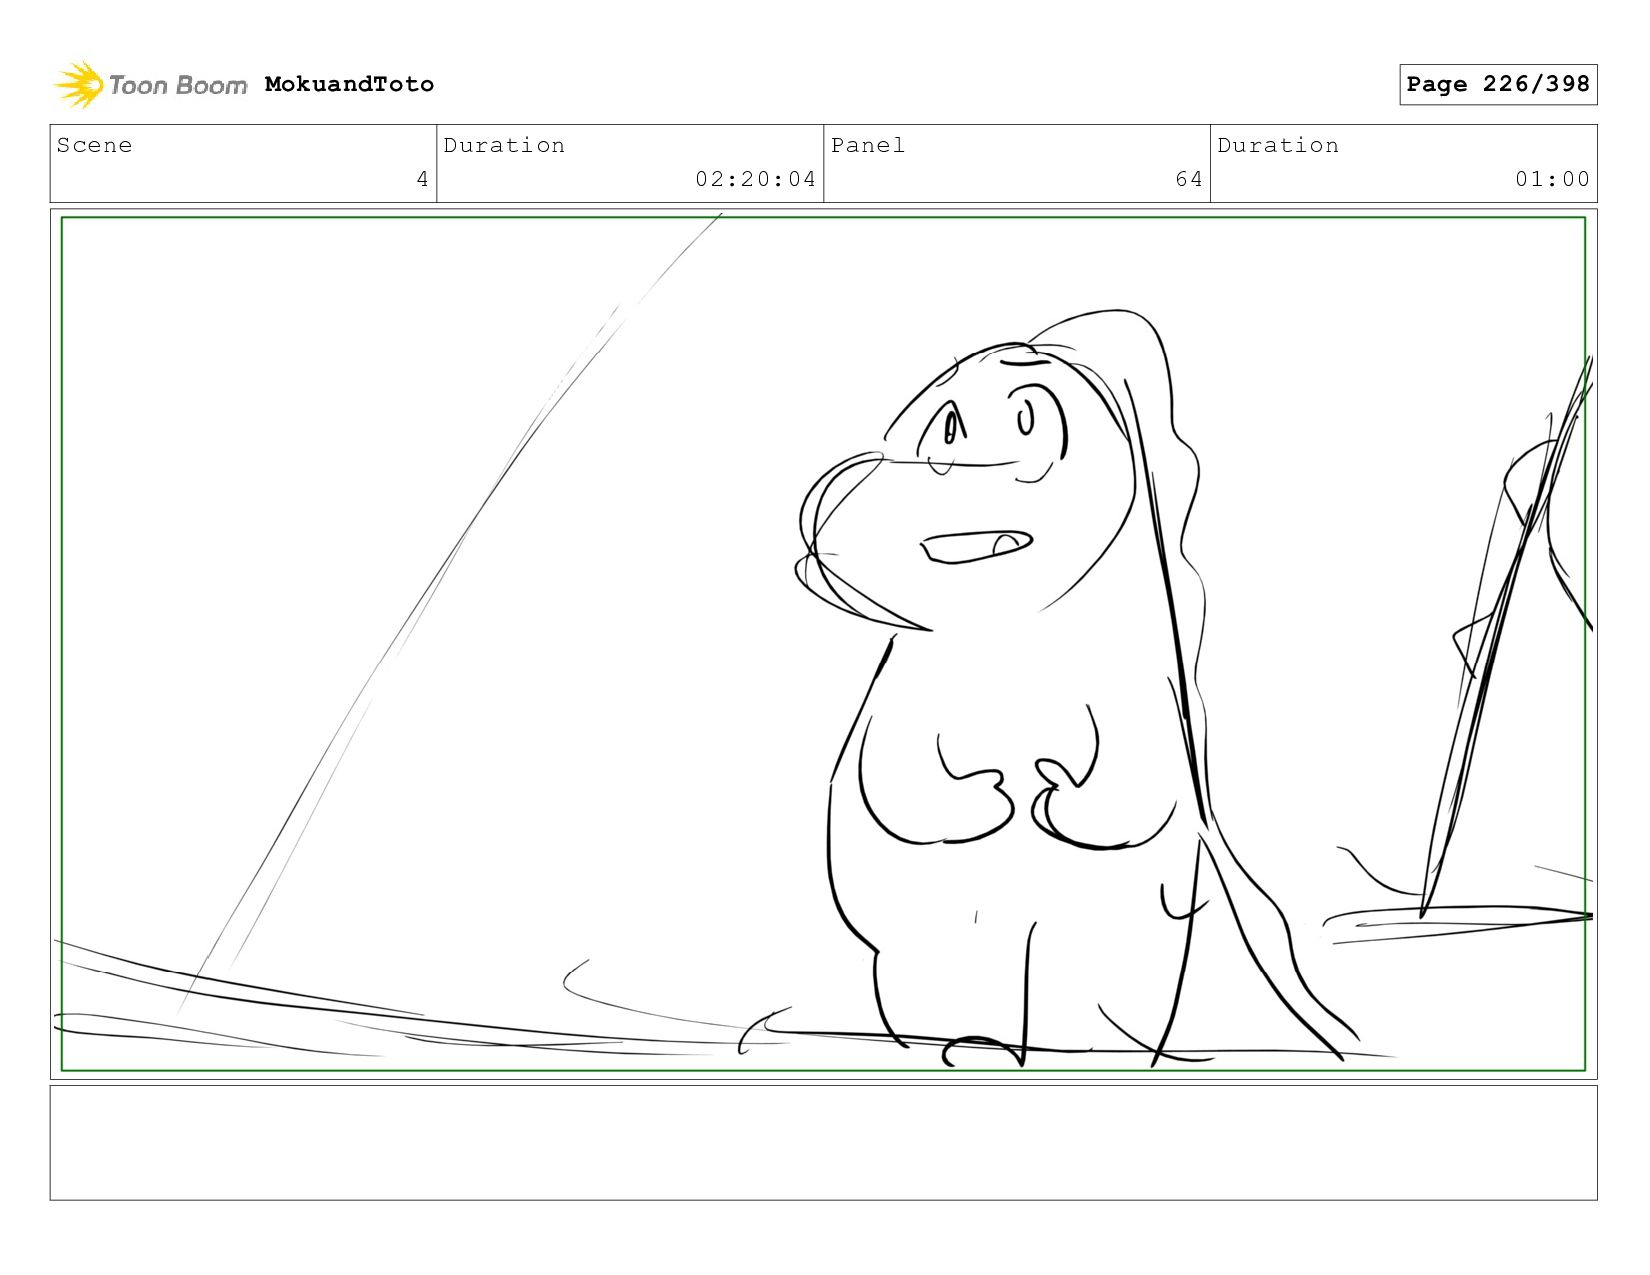Click the Scene label

(94, 145)
